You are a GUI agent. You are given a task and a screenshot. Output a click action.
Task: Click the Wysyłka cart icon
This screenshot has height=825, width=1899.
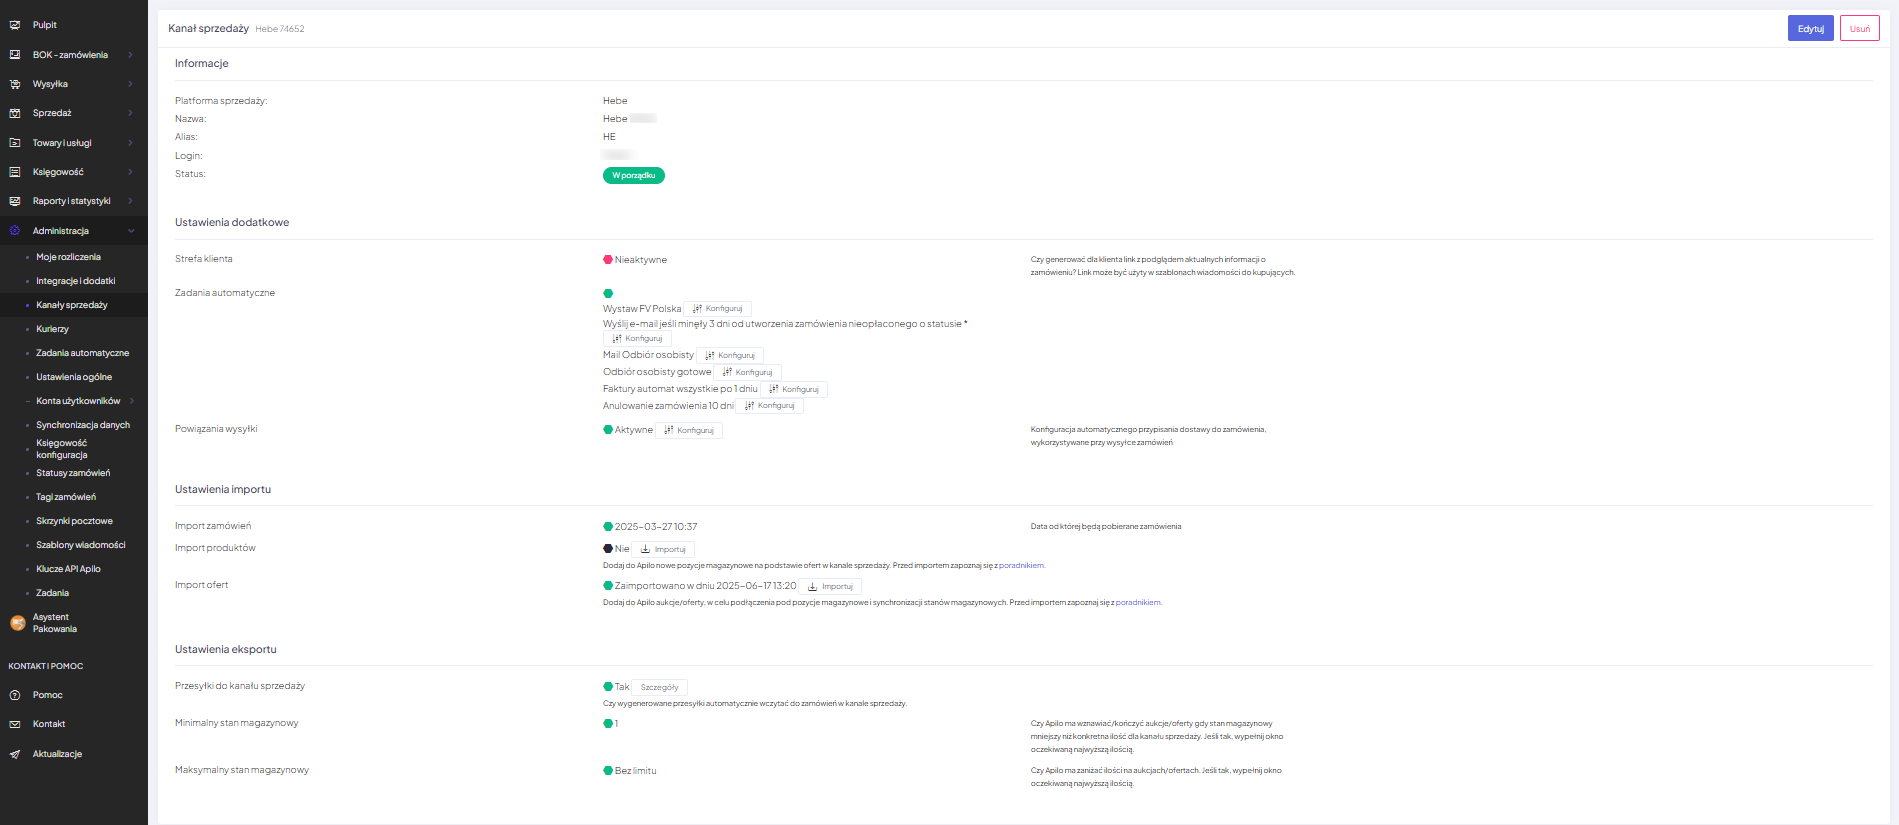tap(15, 84)
